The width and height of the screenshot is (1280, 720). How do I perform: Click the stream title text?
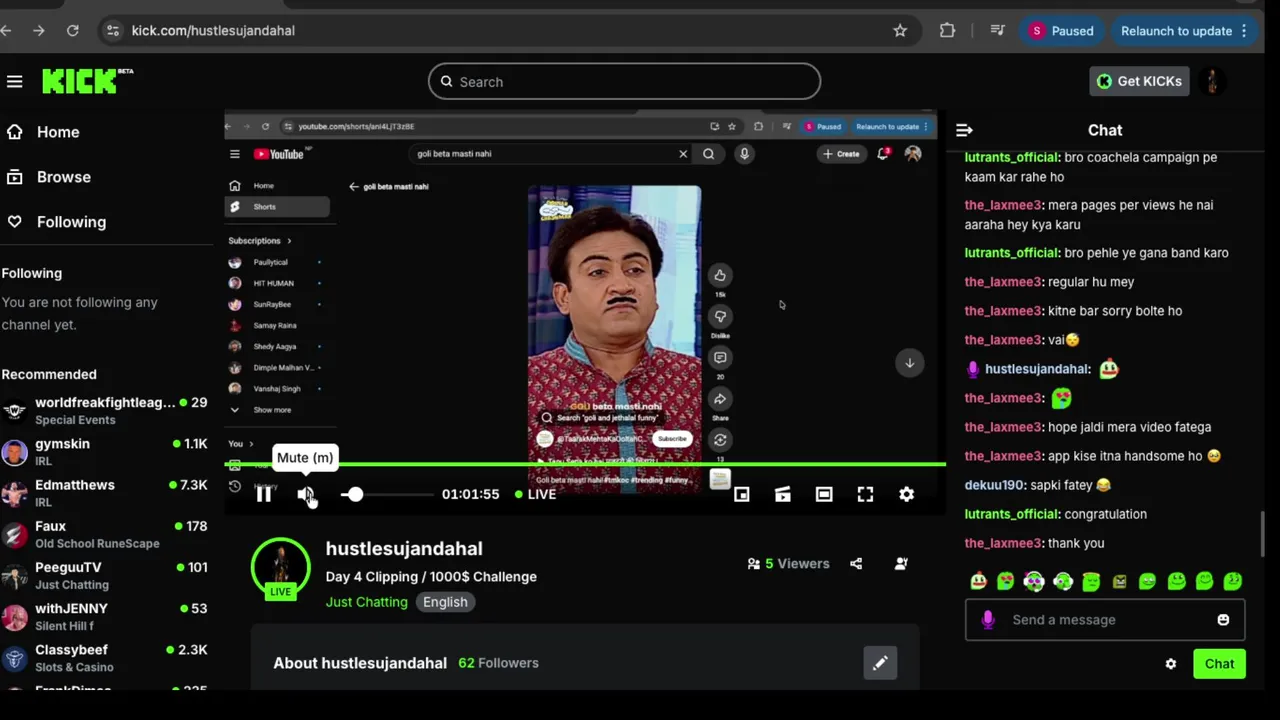(431, 577)
